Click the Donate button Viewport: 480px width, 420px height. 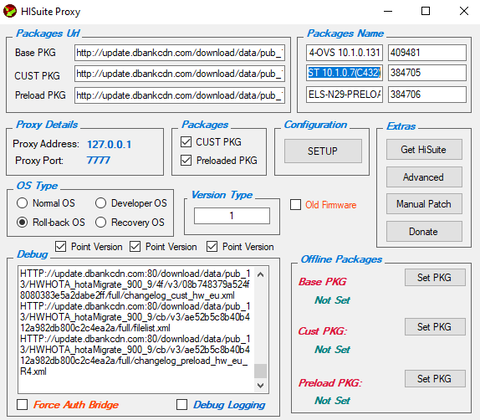tap(424, 231)
